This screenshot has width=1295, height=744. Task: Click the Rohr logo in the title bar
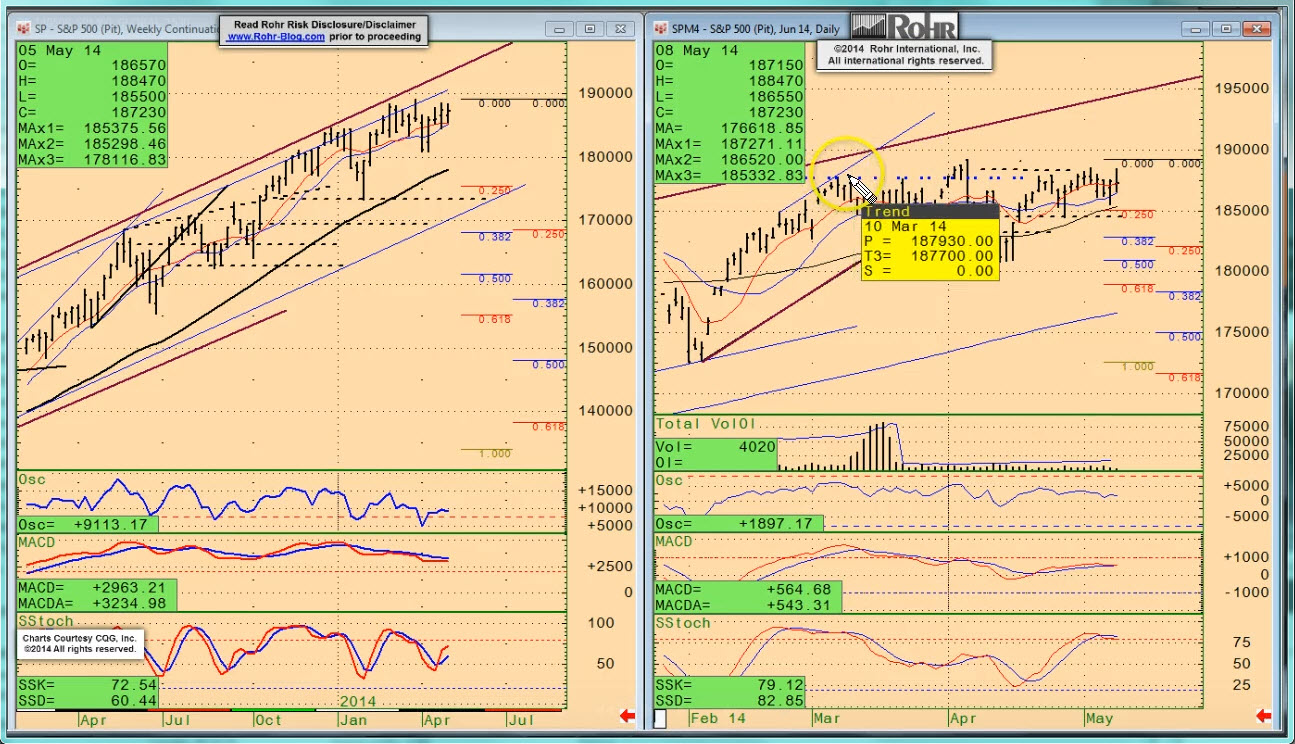click(x=903, y=27)
